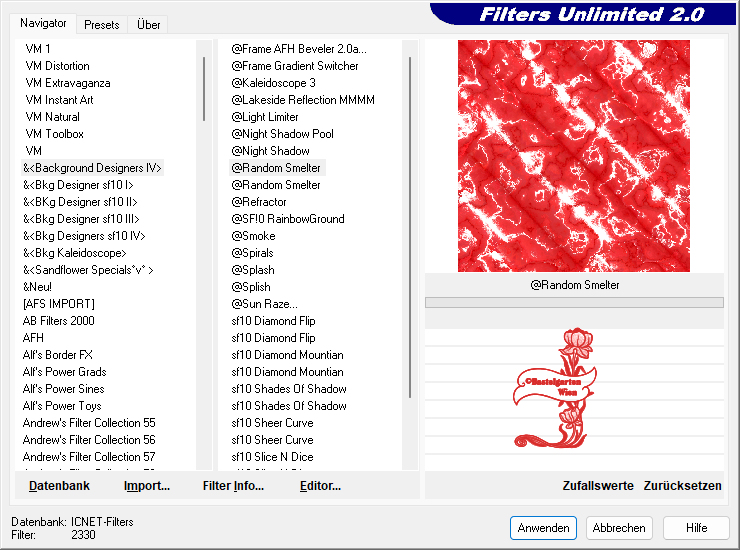Select VM Extravaganza in the category list
This screenshot has height=550, width=740.
68,83
